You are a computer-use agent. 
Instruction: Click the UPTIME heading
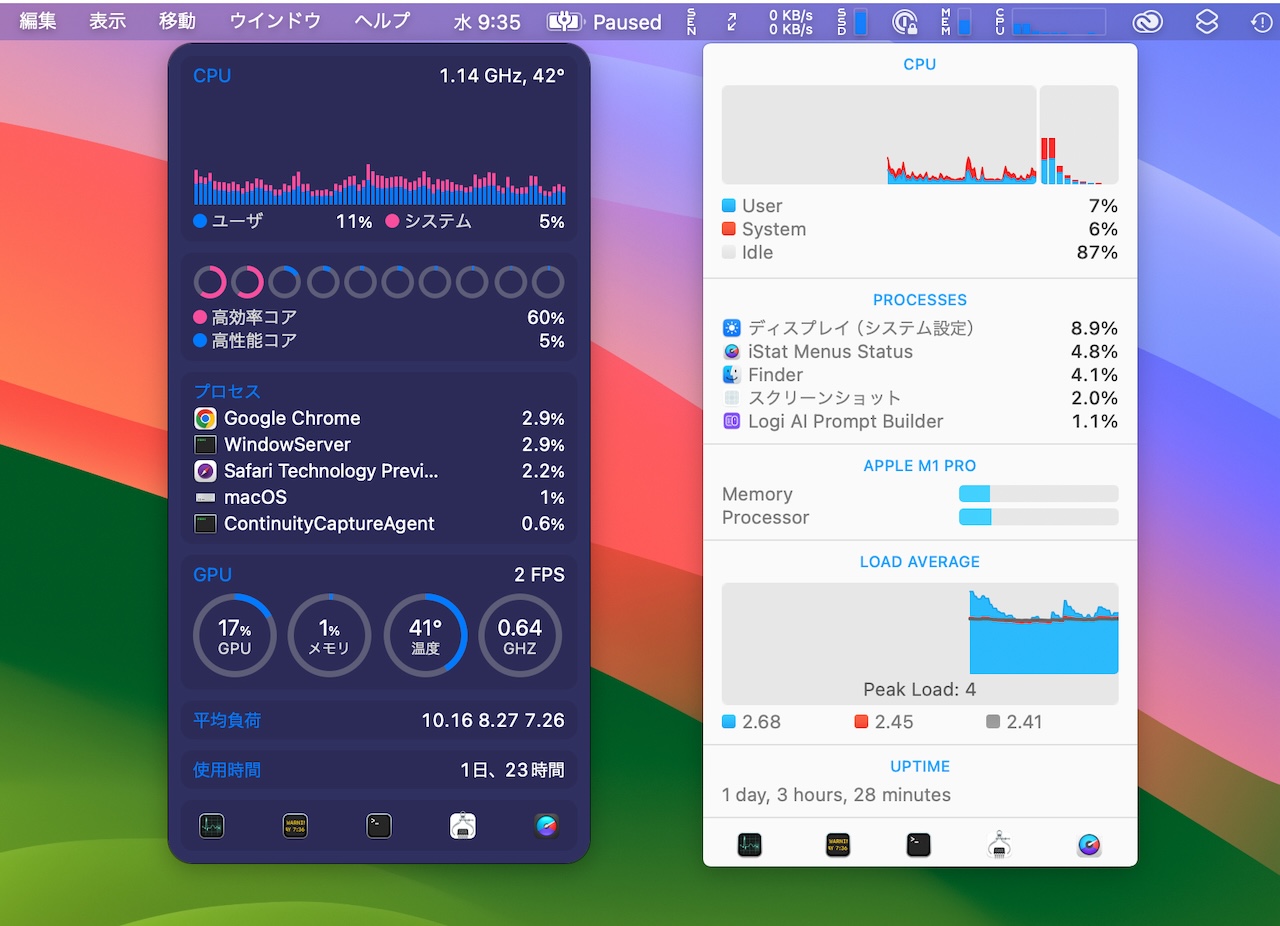[920, 767]
